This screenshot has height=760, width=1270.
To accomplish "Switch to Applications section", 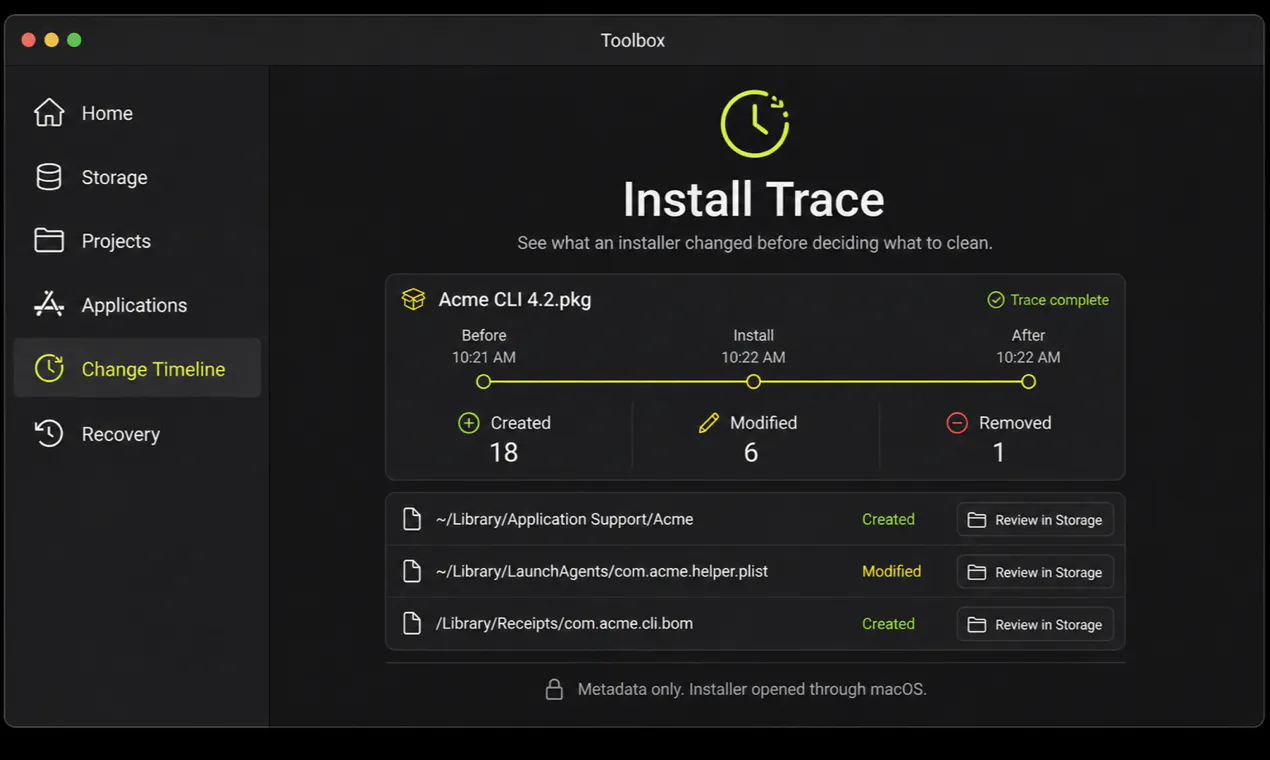I will [138, 305].
